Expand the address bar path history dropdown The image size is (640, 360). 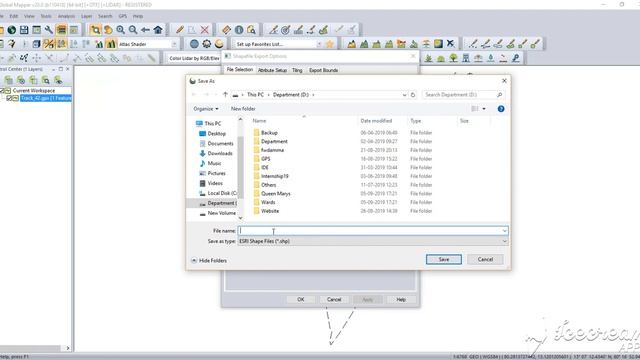click(404, 95)
